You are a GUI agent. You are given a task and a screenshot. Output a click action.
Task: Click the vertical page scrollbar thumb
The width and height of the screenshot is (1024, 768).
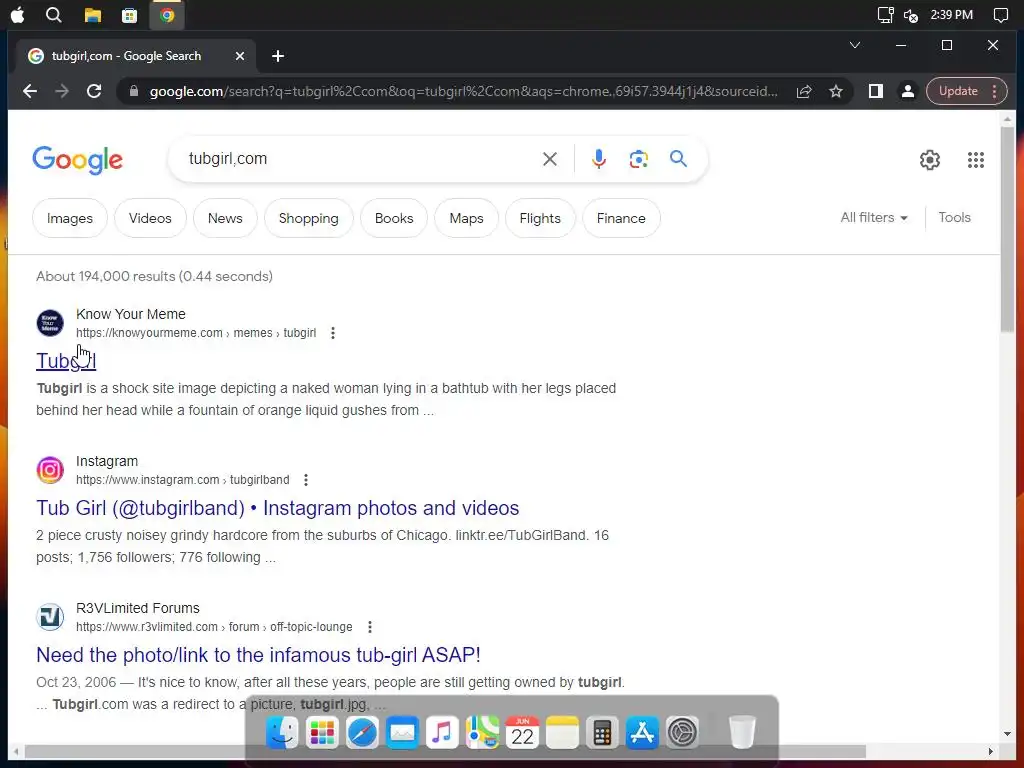click(x=1007, y=229)
